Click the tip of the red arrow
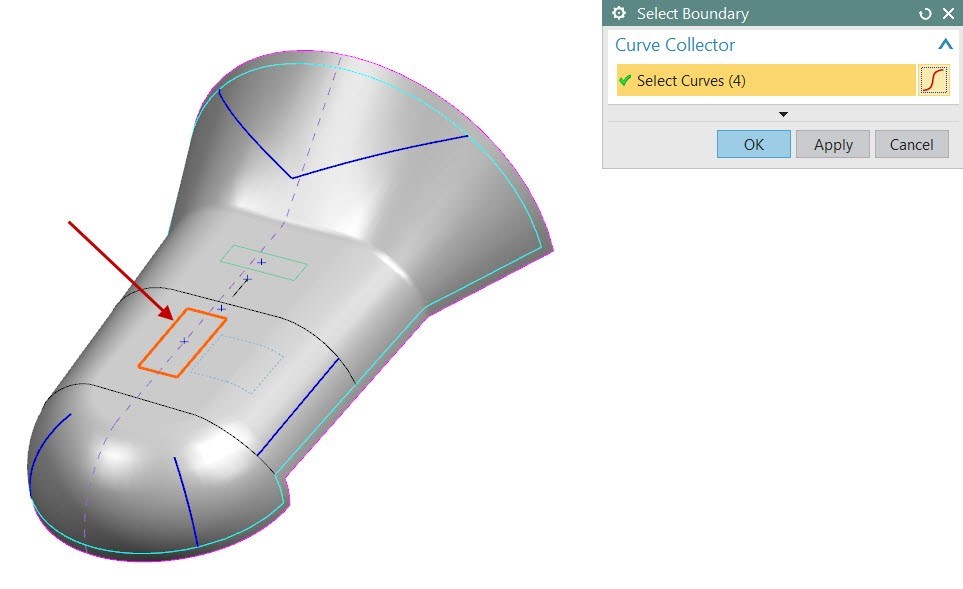 pyautogui.click(x=172, y=319)
